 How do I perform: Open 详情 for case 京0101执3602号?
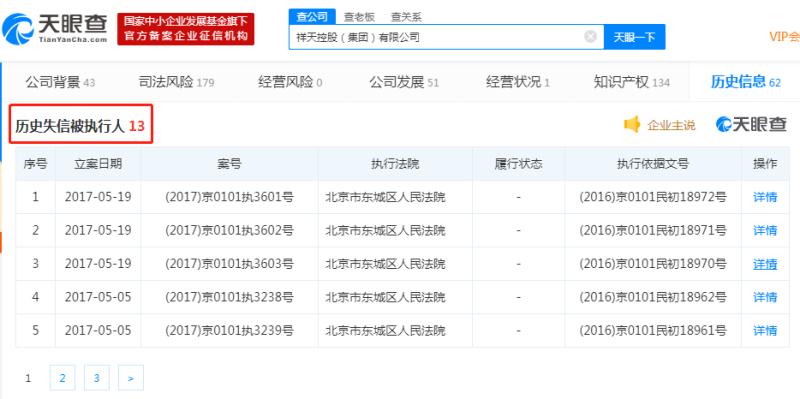click(765, 231)
